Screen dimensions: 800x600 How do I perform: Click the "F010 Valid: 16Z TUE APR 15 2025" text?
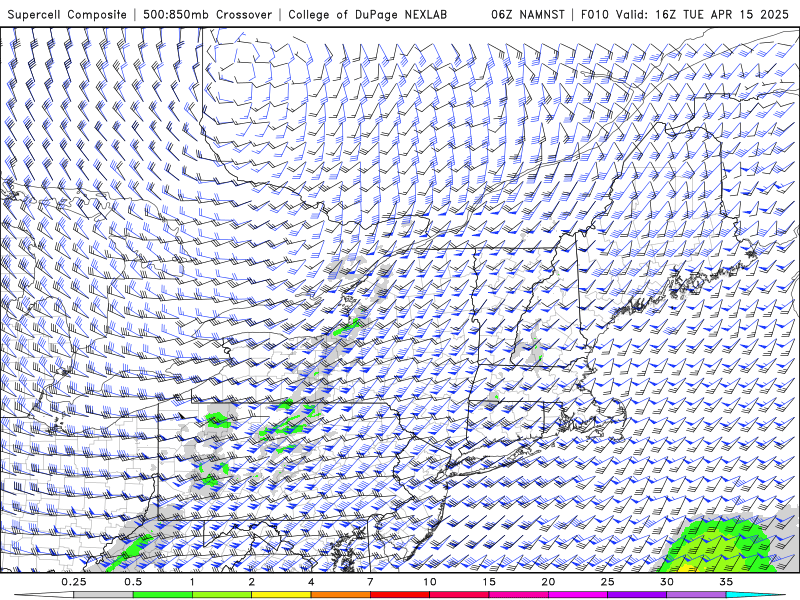685,14
